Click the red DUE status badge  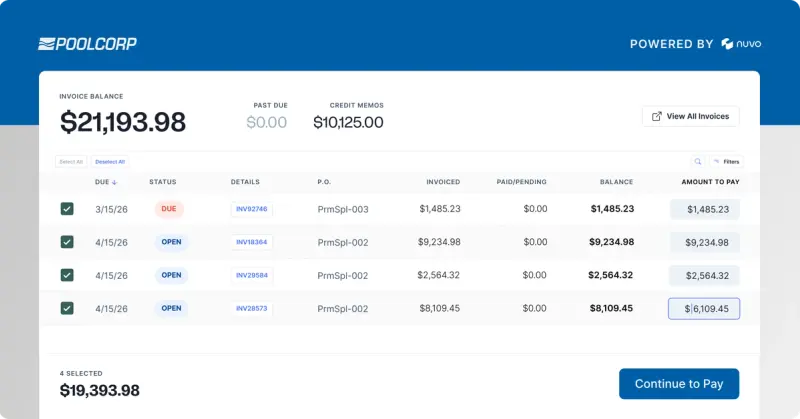(169, 209)
